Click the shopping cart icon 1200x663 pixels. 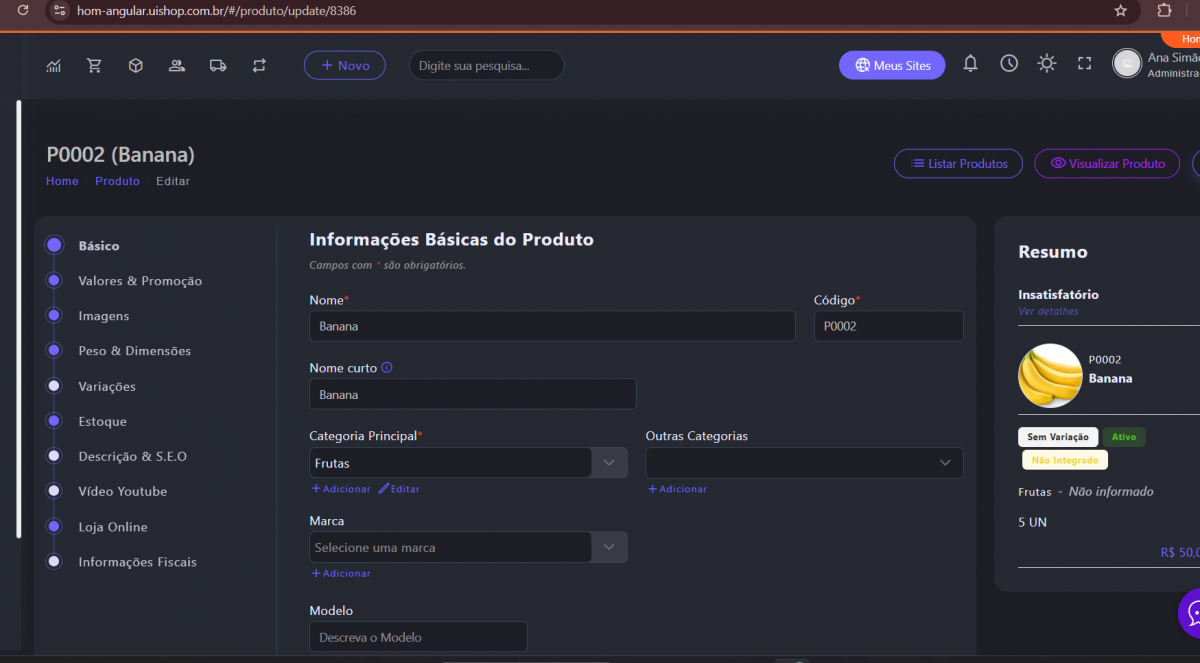click(95, 66)
